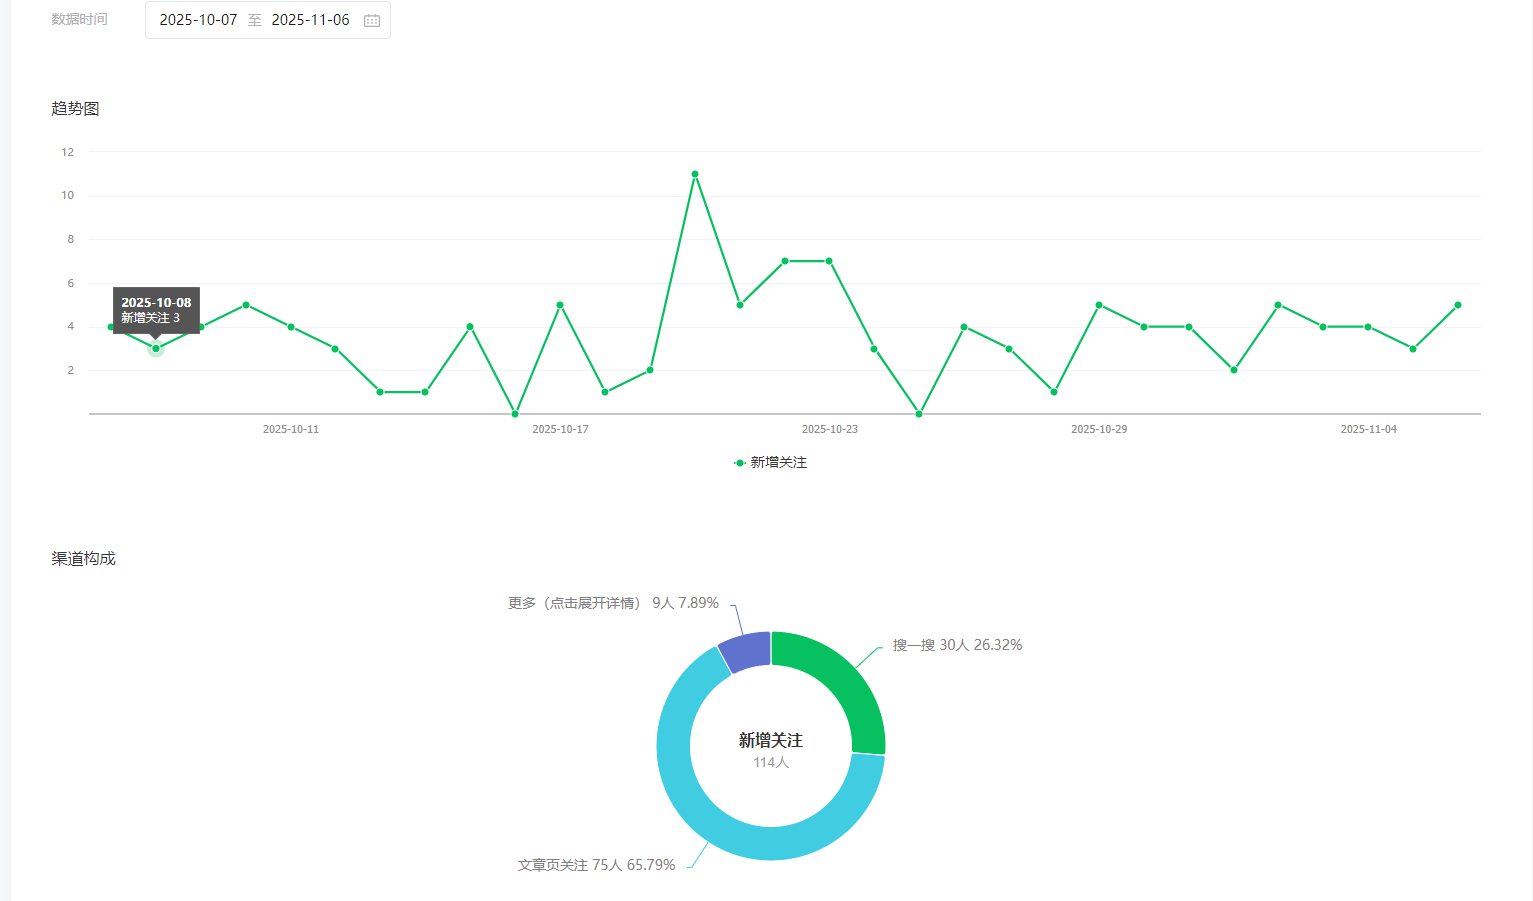
Task: Click the data point above the 2025-10-29 label
Action: tap(1099, 305)
